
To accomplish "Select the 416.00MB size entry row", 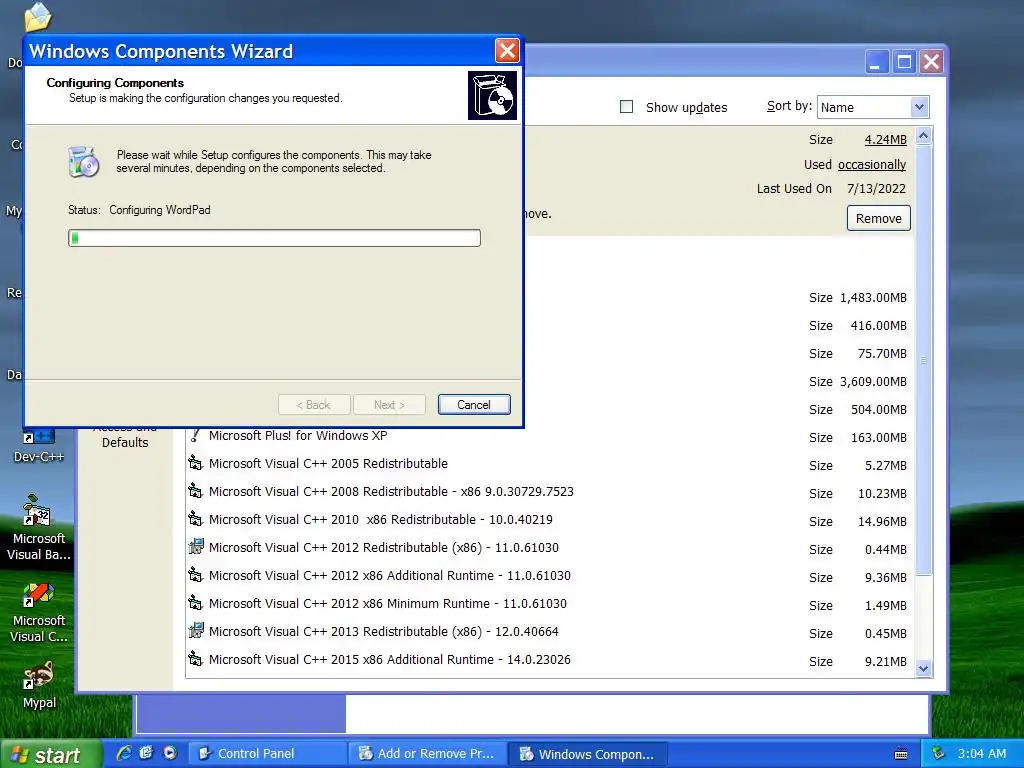I will [x=551, y=326].
